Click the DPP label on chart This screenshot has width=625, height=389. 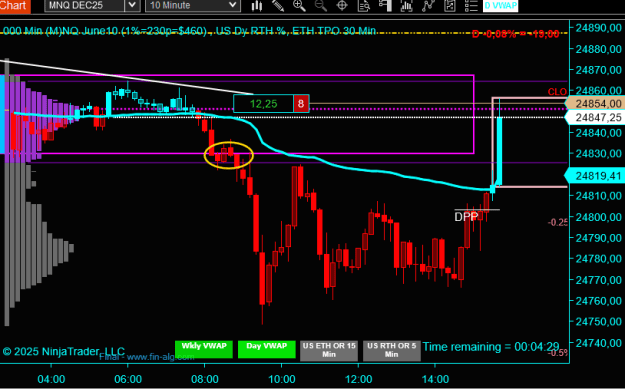point(466,217)
